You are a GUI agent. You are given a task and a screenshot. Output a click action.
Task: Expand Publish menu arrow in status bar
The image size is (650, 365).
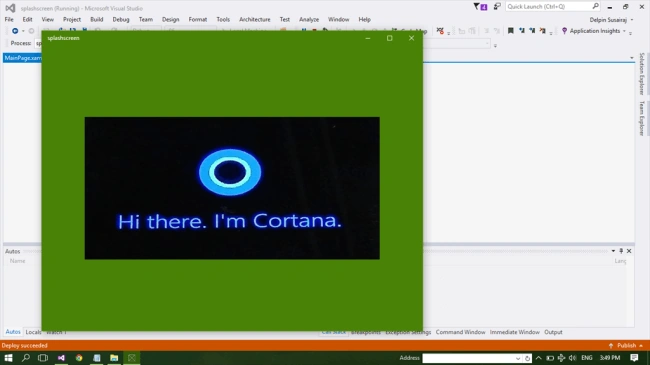point(641,346)
